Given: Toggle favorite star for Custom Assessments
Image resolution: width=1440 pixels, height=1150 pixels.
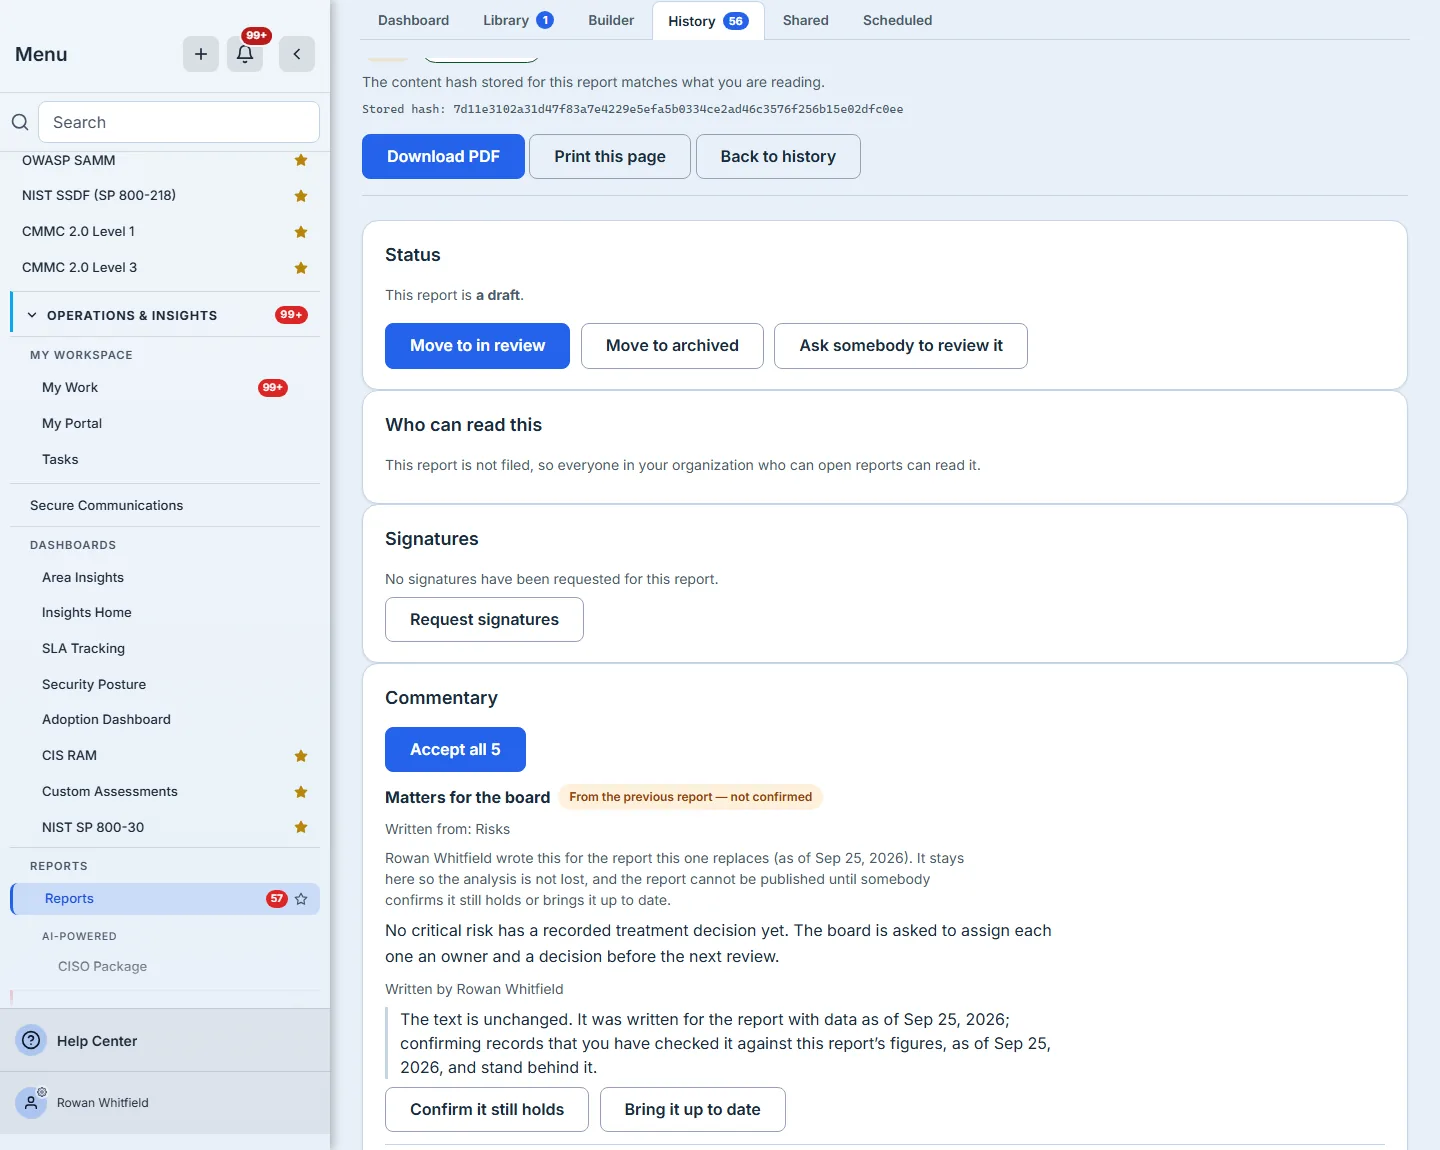Looking at the screenshot, I should (301, 792).
